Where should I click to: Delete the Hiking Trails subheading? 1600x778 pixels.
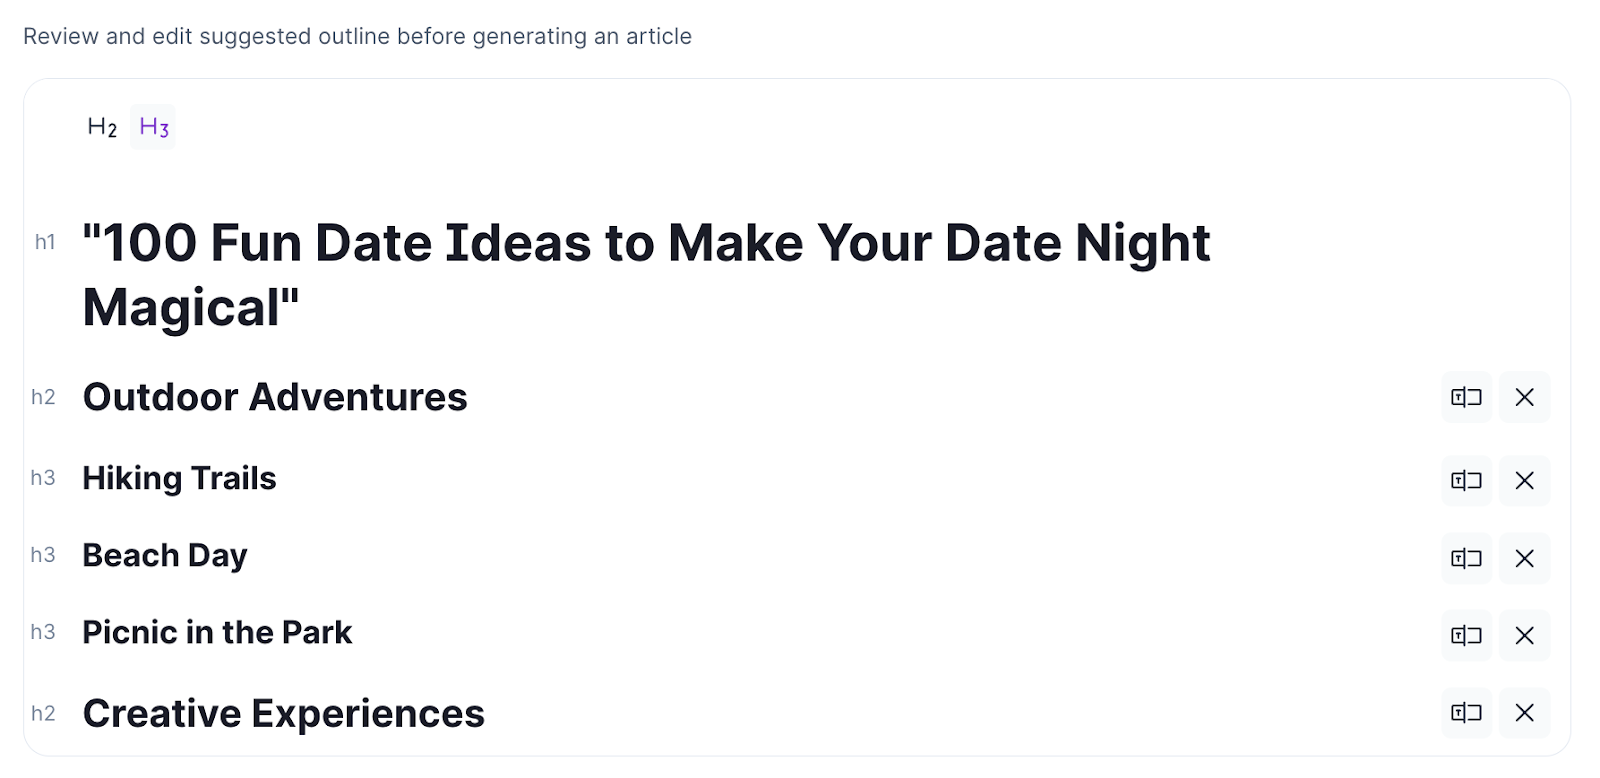tap(1524, 480)
